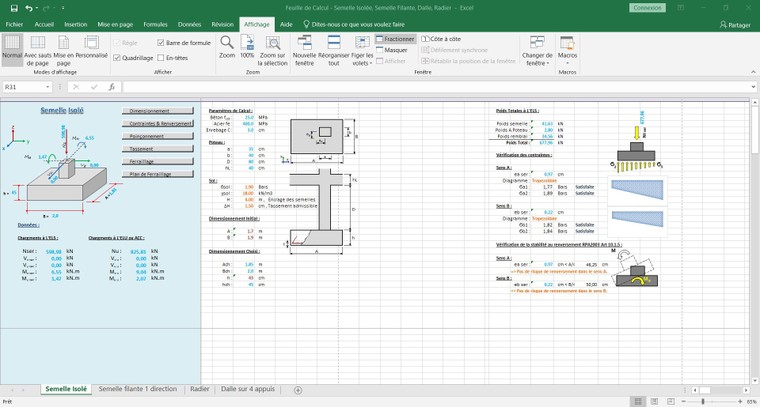Click the zoom slider in status bar

[x=704, y=402]
